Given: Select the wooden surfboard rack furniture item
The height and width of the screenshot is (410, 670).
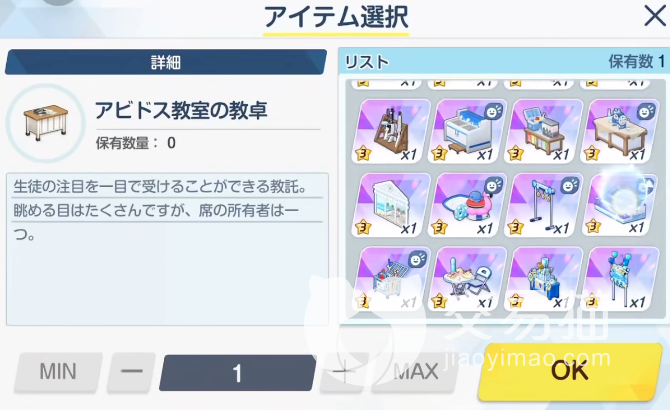Looking at the screenshot, I should pos(391,131).
